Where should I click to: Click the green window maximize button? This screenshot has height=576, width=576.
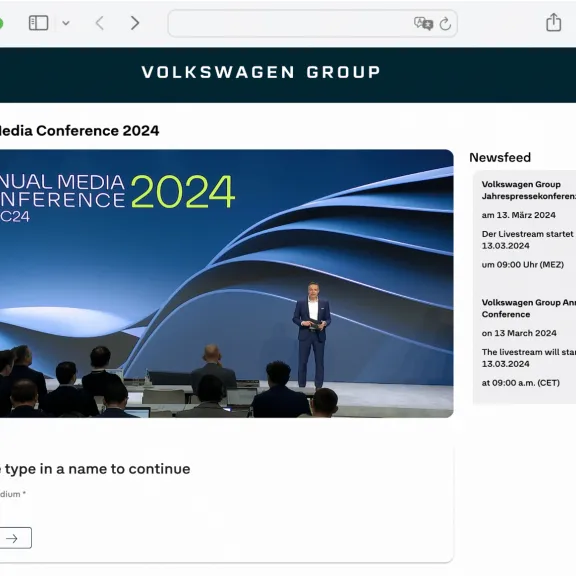click(1, 24)
